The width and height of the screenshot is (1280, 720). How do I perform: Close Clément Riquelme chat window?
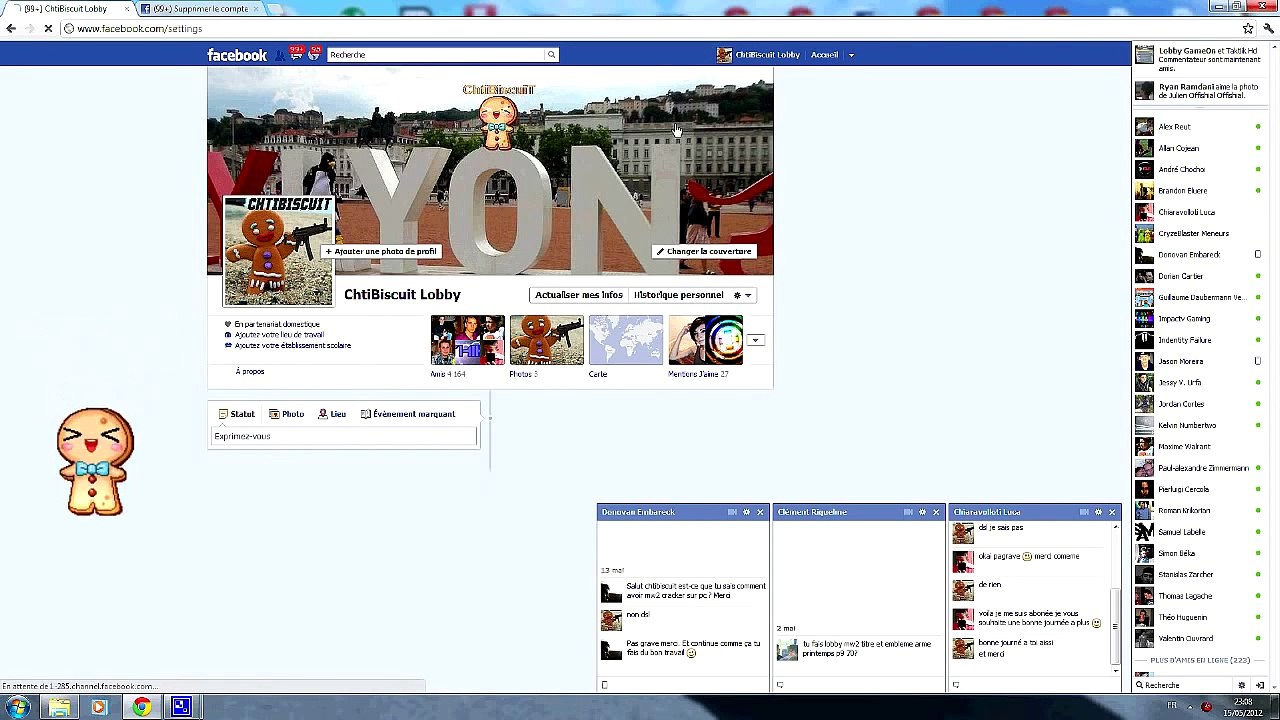coord(936,512)
